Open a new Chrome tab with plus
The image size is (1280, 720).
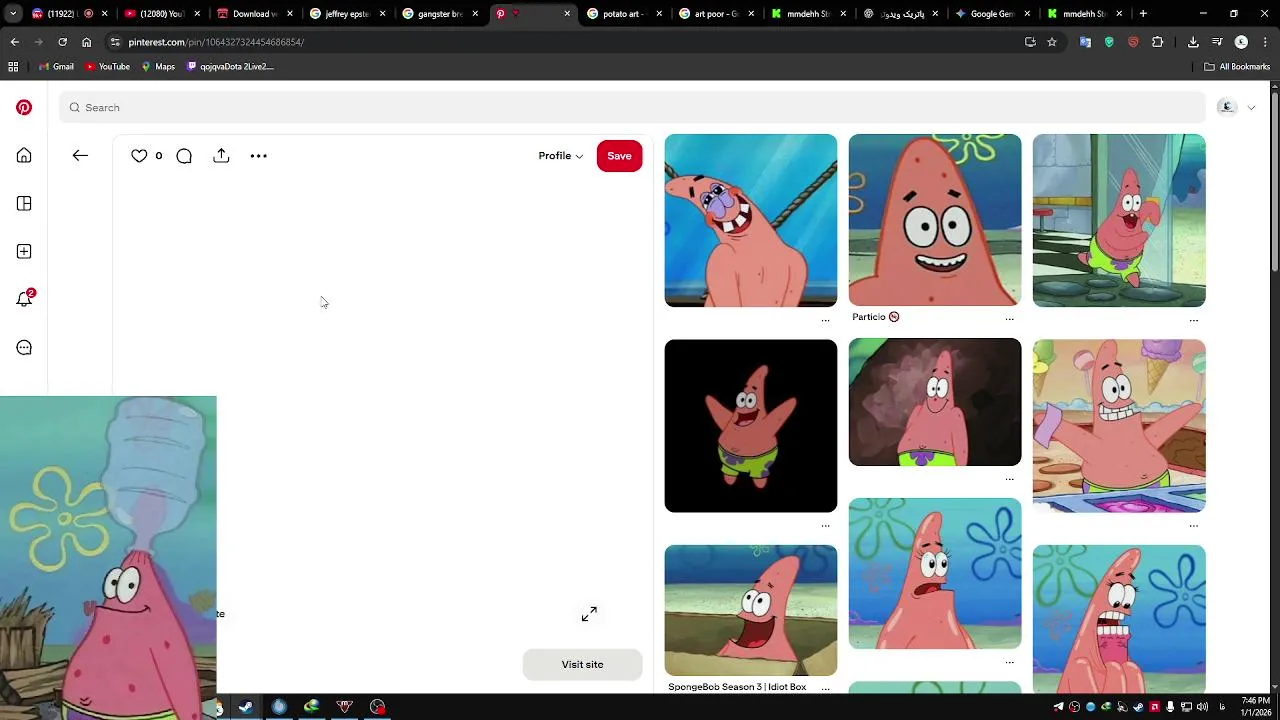click(x=1143, y=14)
